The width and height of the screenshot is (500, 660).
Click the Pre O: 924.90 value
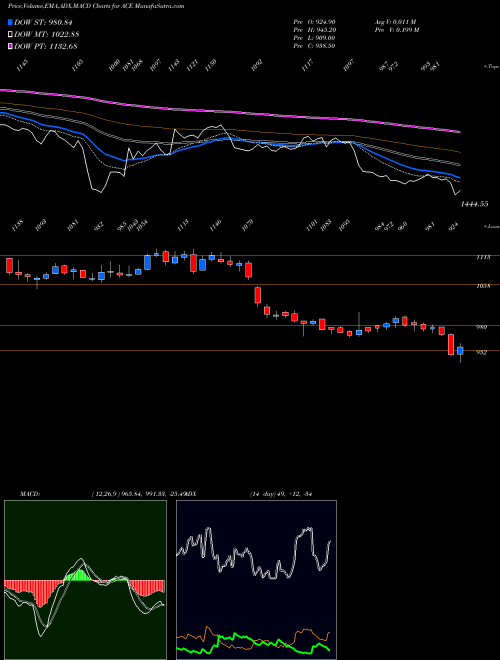point(314,22)
